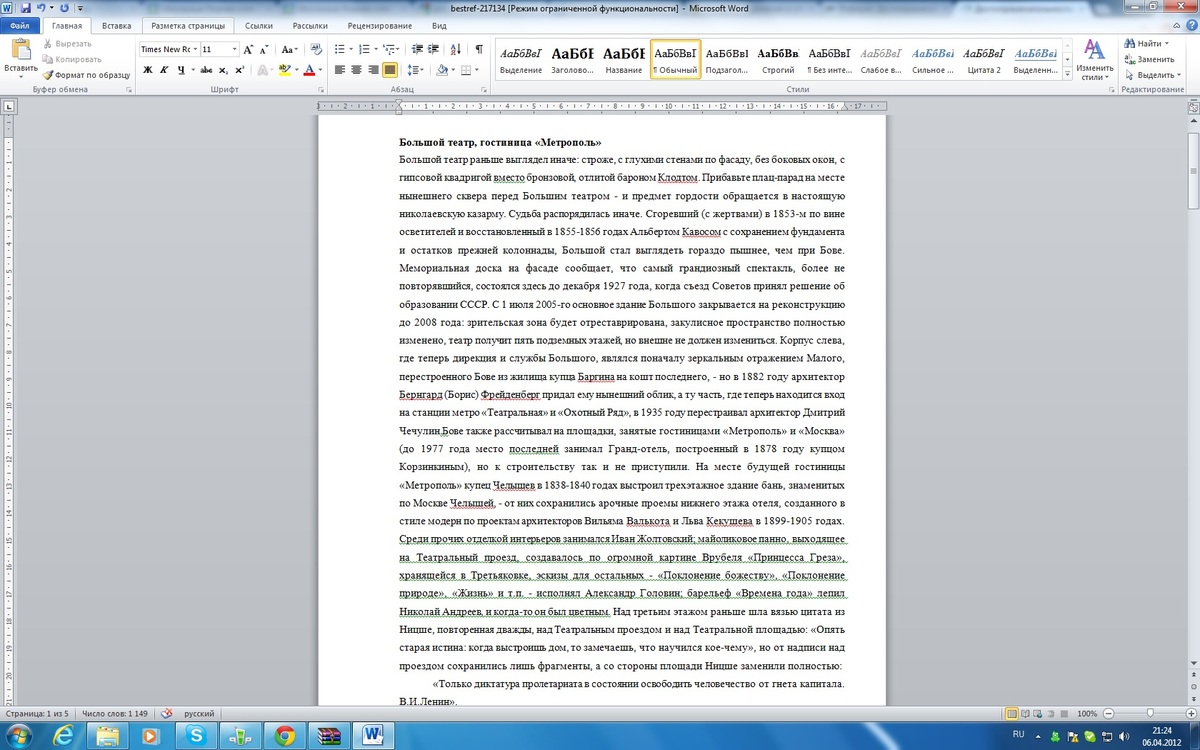The image size is (1200, 750).
Task: Click the spell check icon in status bar
Action: [167, 713]
